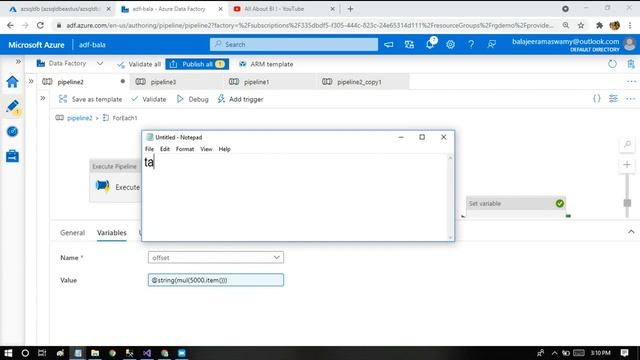
Task: Expand the factory resources pane chevrons
Action: 31,82
